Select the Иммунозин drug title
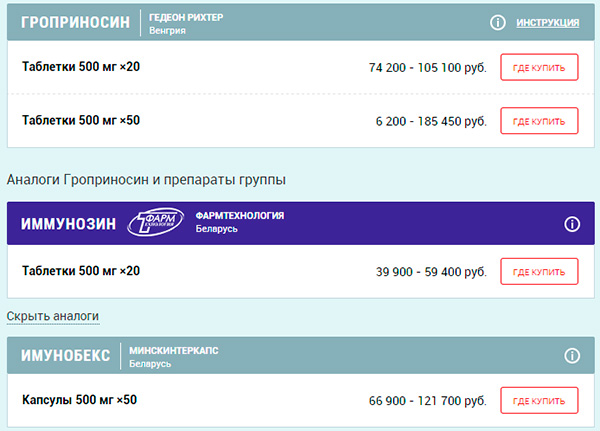This screenshot has width=600, height=431. tap(68, 224)
